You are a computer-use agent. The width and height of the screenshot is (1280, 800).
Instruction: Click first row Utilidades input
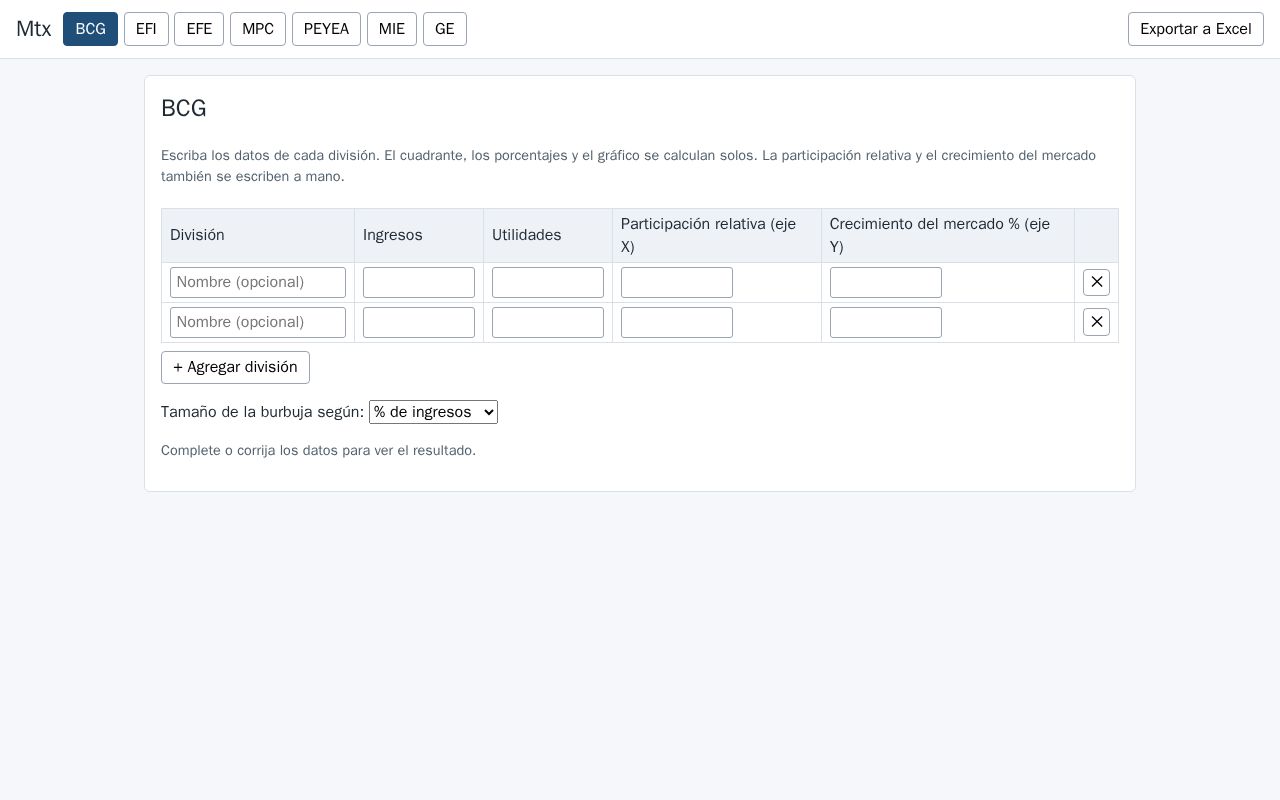pos(548,282)
